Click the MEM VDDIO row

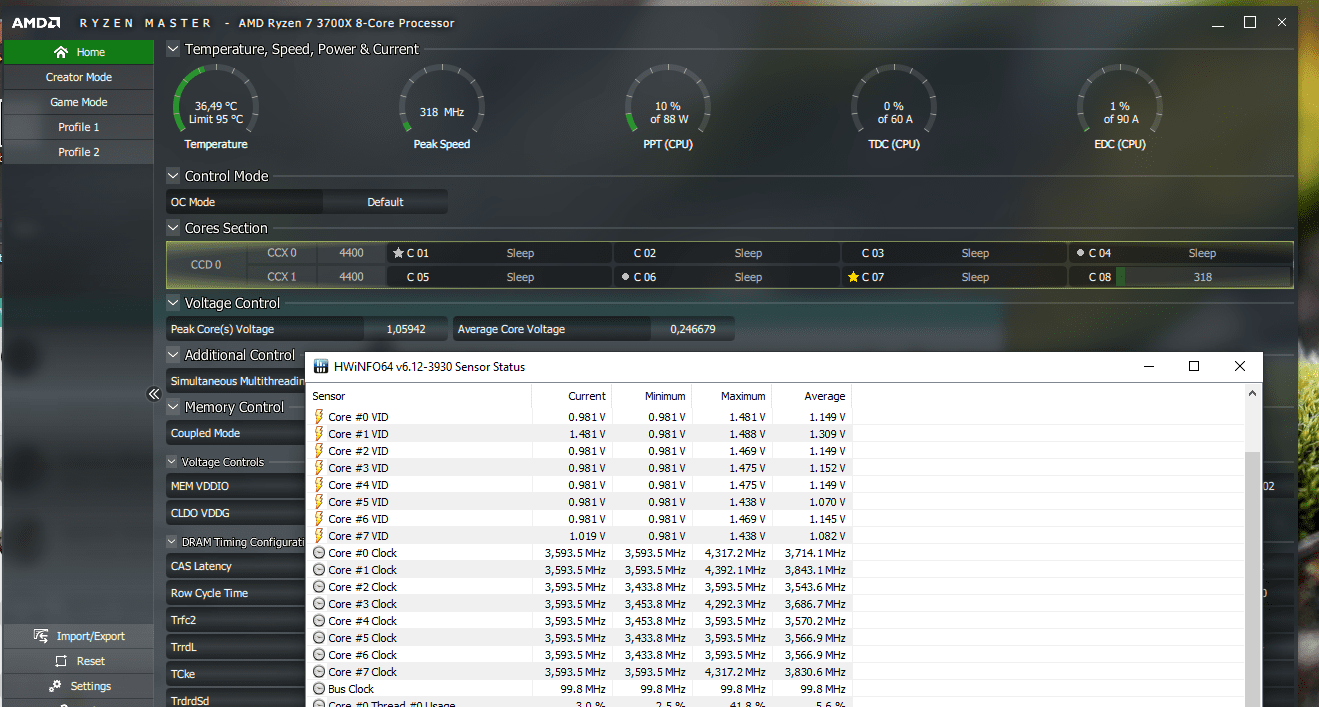click(x=236, y=486)
